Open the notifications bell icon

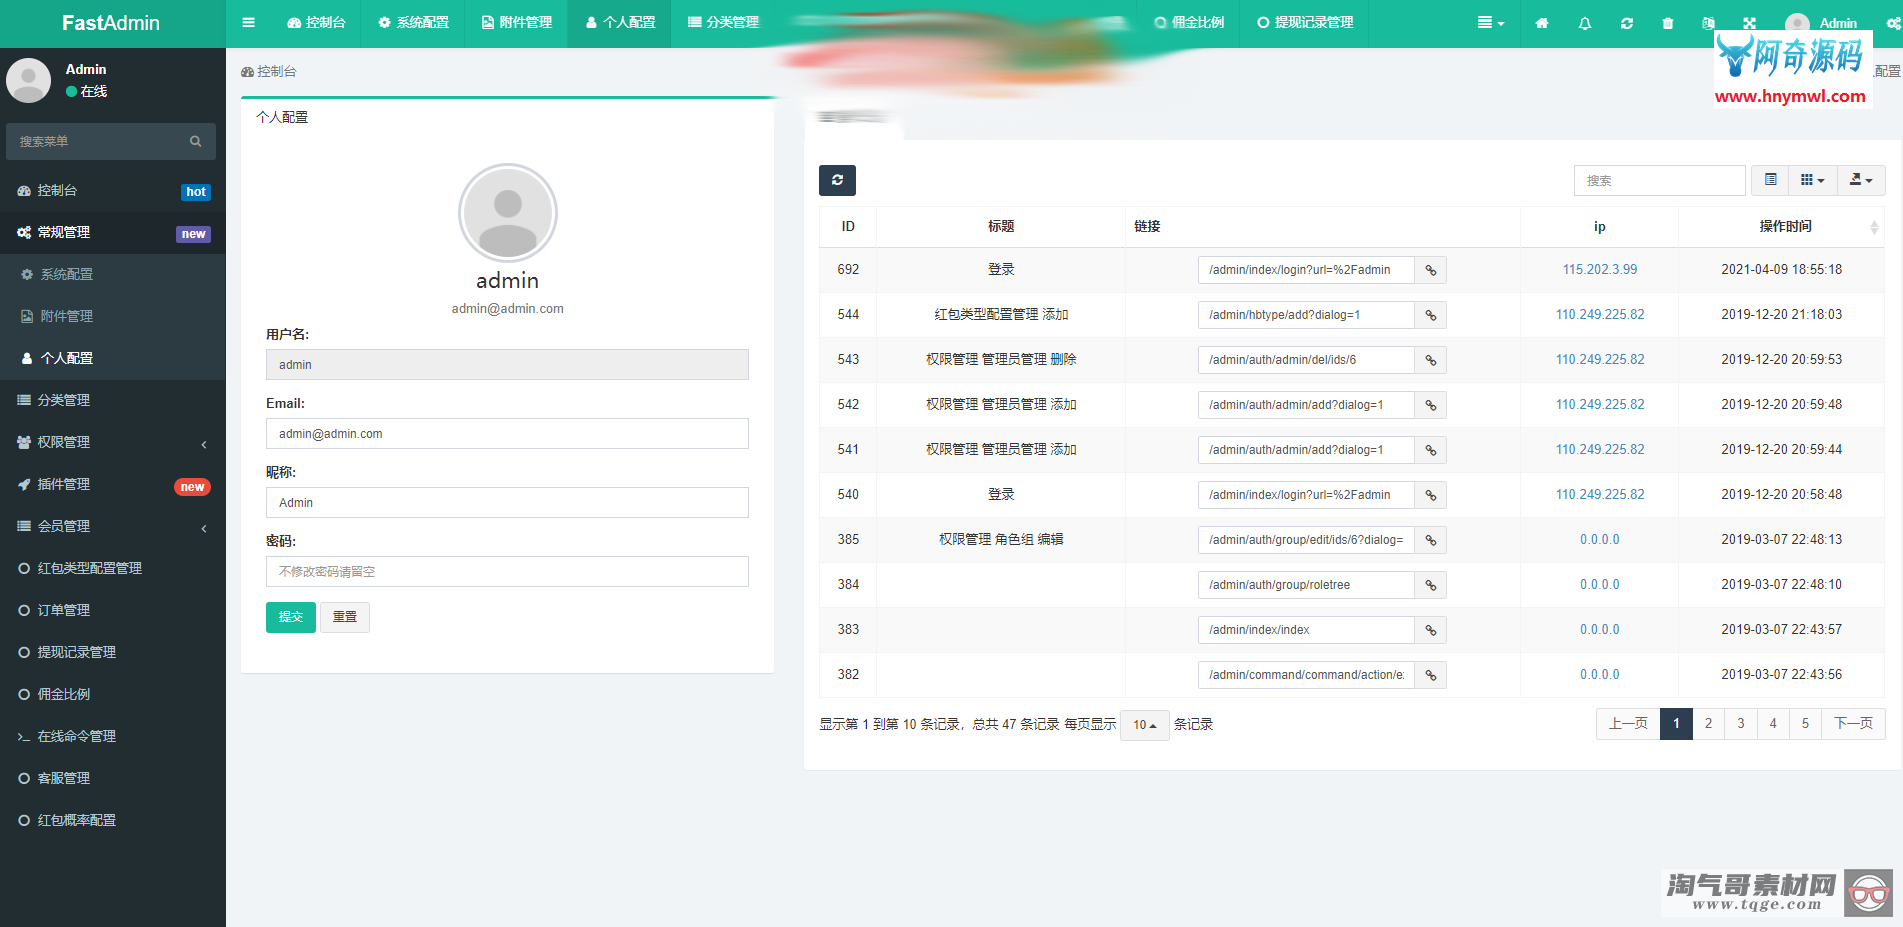click(x=1585, y=23)
